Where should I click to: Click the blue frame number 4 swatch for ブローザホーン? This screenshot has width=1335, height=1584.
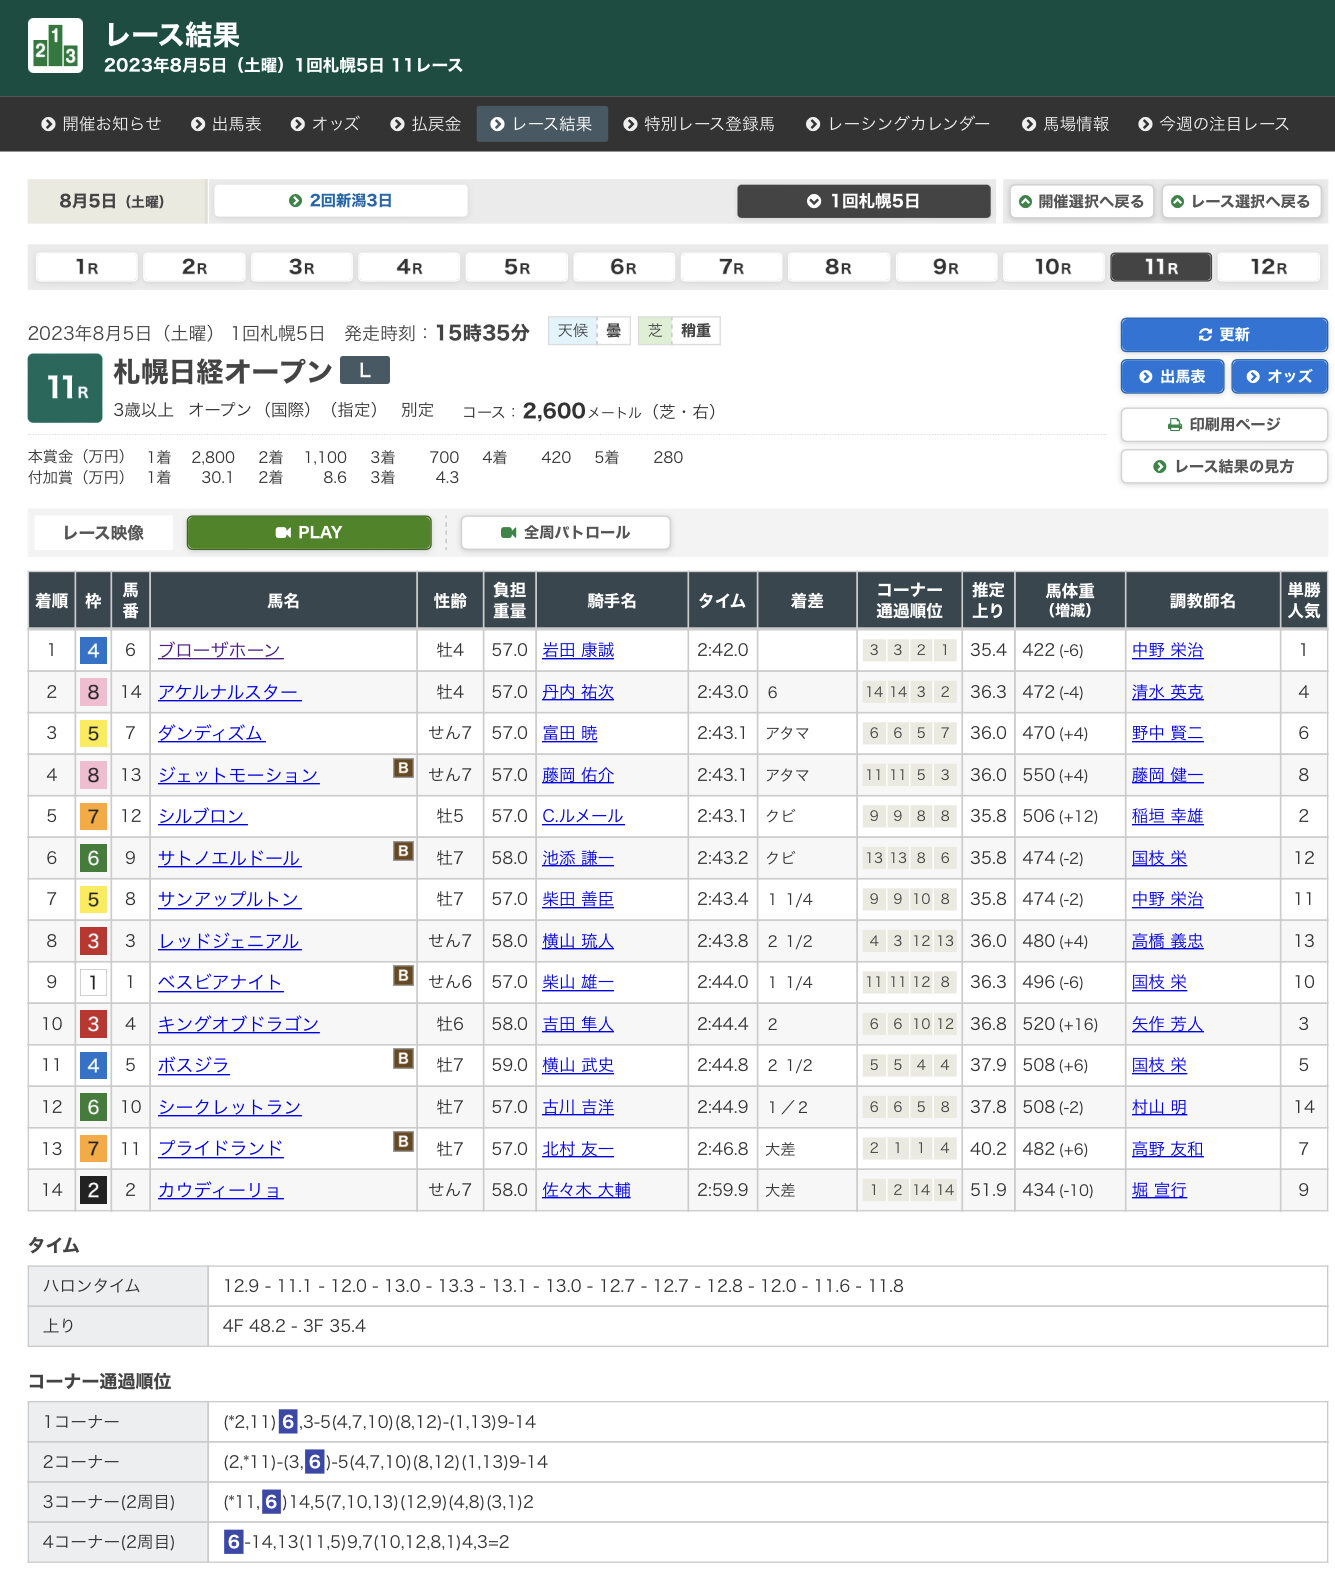coord(93,651)
